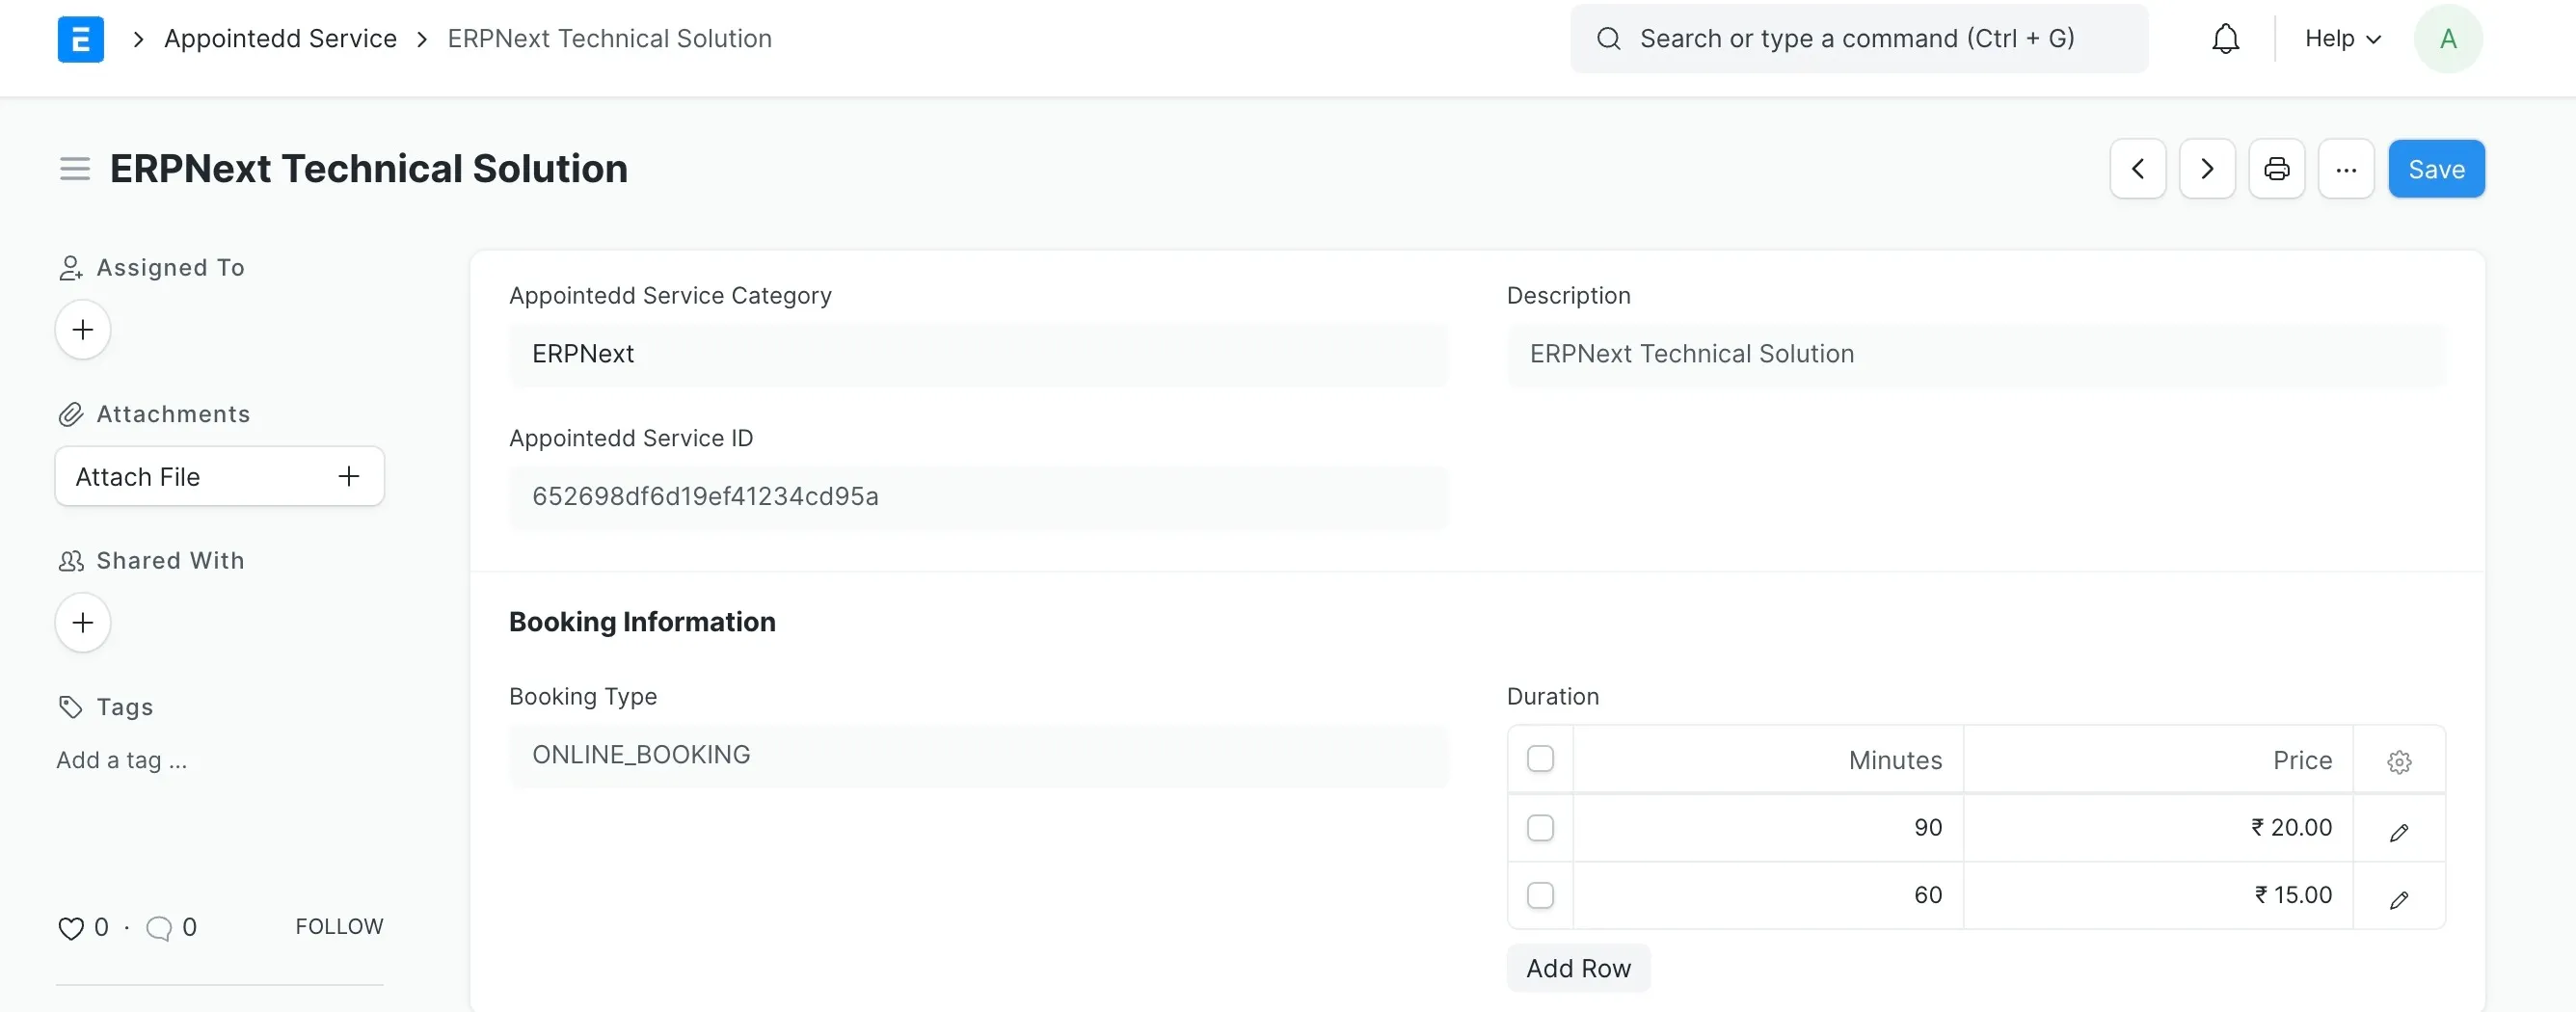Edit the 60 minutes row

coord(2399,900)
